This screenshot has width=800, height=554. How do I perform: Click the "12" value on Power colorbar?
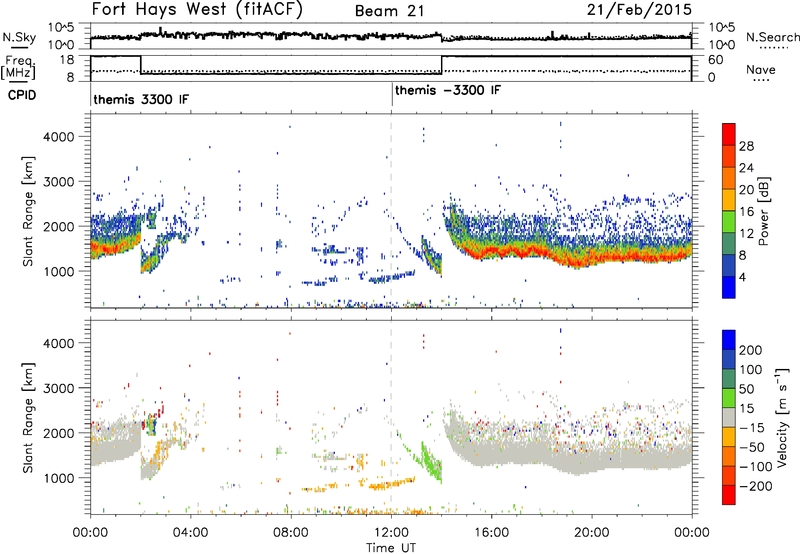[x=746, y=234]
